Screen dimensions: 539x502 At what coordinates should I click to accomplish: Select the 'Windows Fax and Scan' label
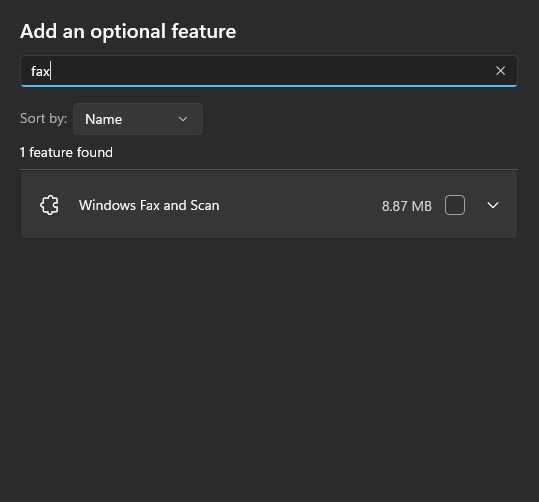click(x=149, y=205)
